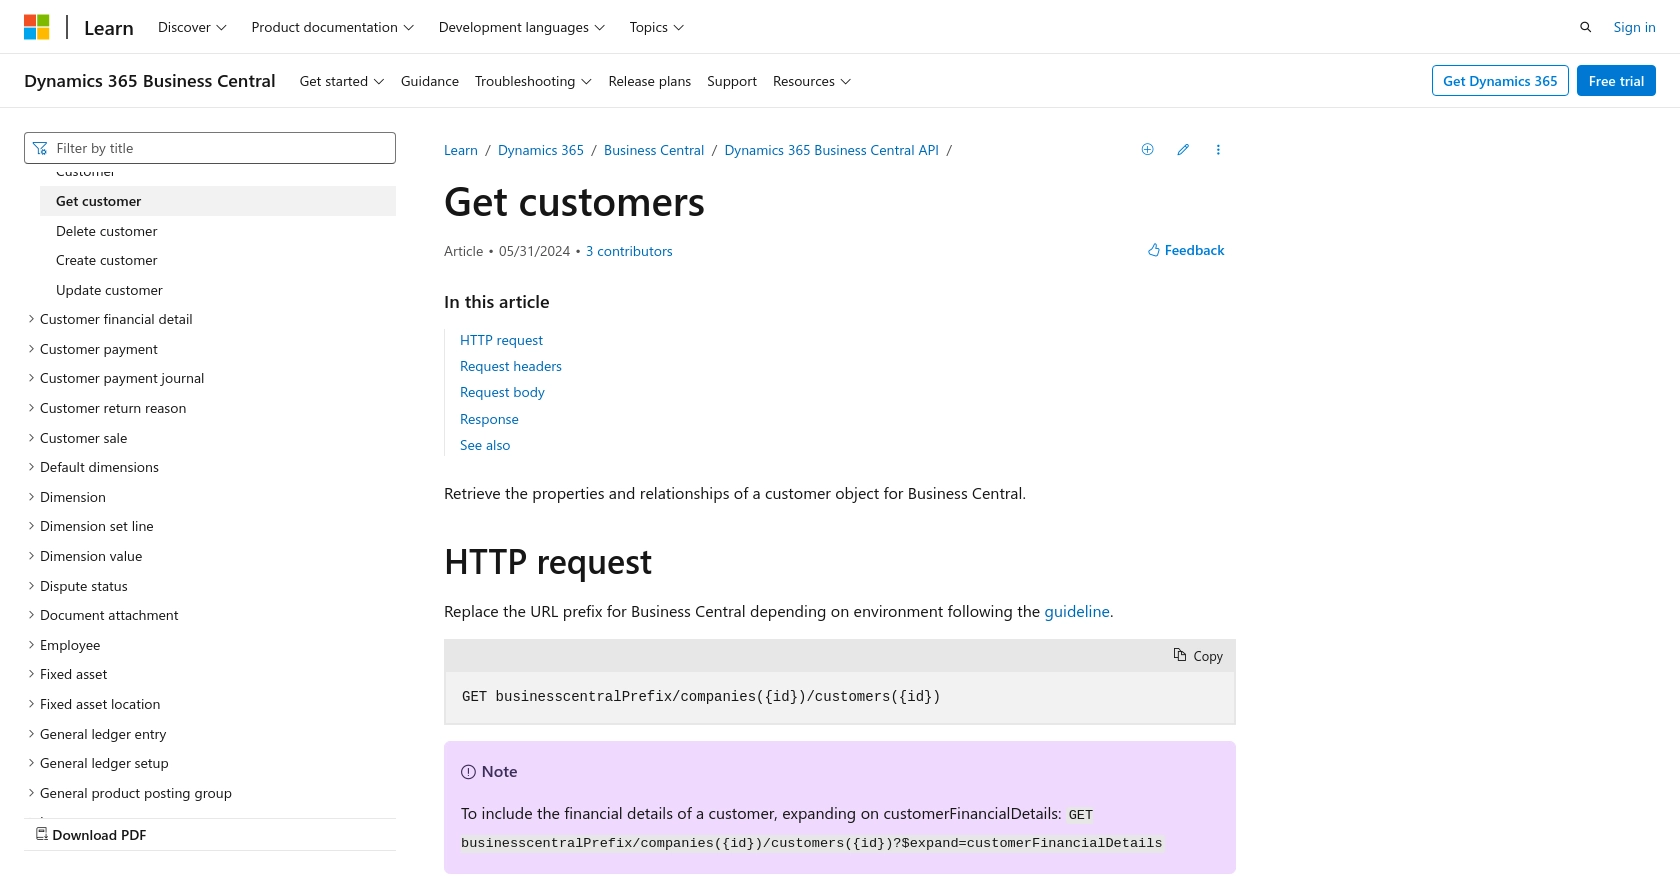Click the Microsoft logo
1680x876 pixels.
[x=37, y=27]
